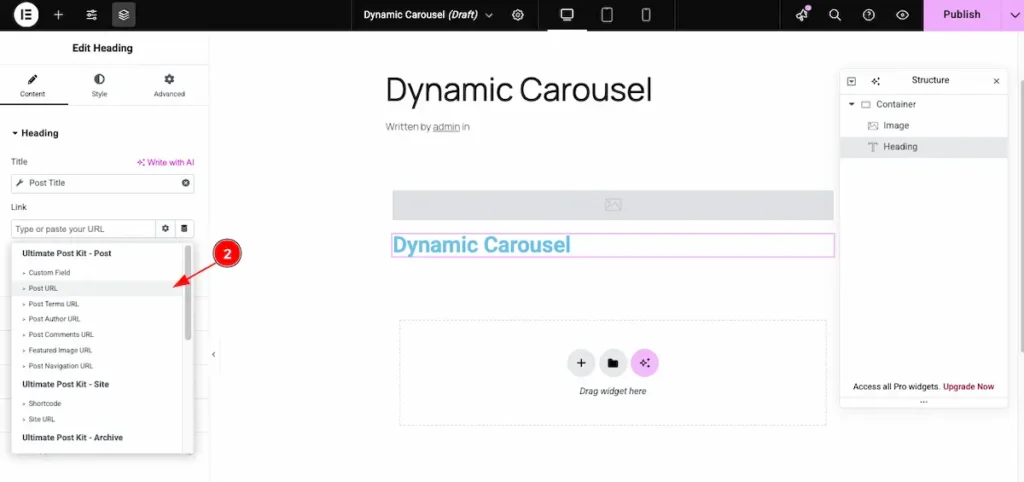Screen dimensions: 1024x482
Task: Preview changes with eye icon
Action: pyautogui.click(x=903, y=15)
